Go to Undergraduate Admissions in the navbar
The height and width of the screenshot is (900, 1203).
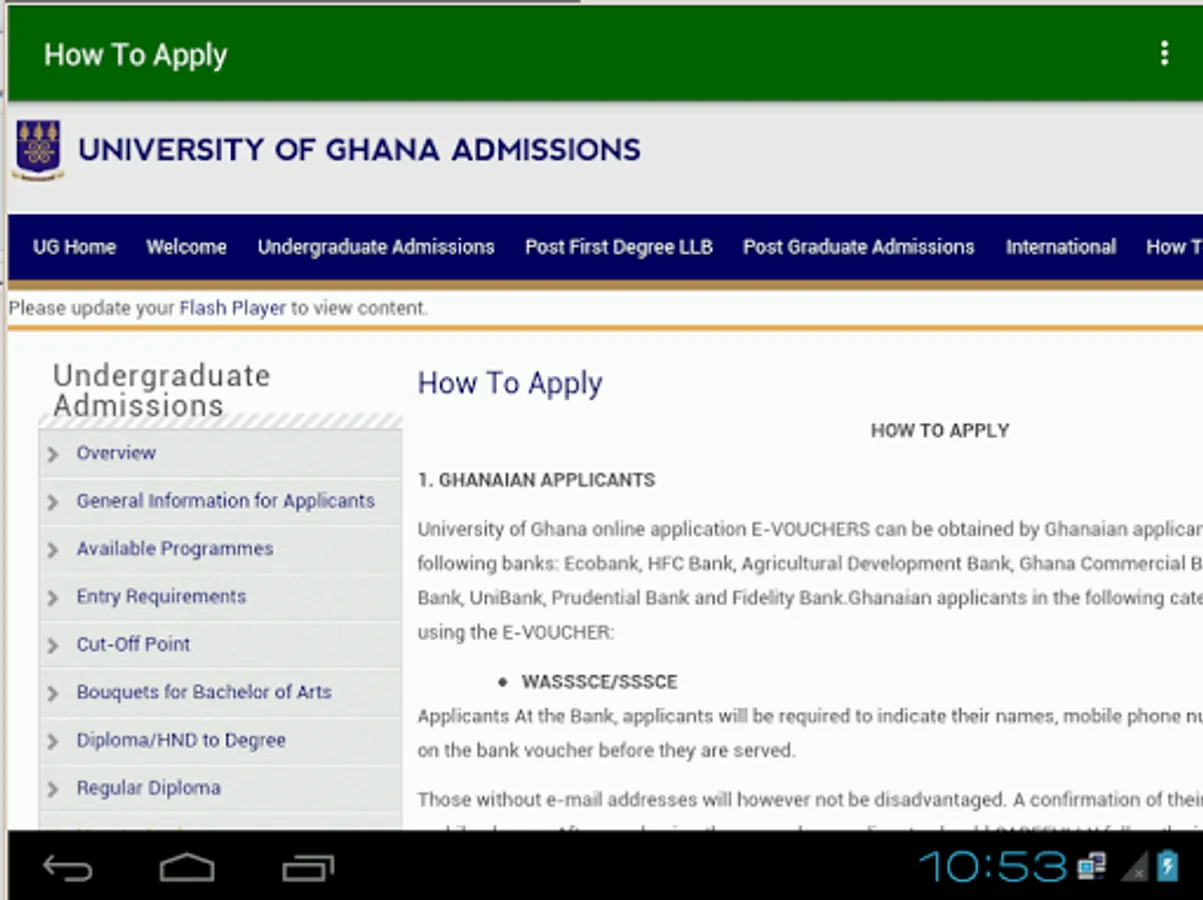376,247
